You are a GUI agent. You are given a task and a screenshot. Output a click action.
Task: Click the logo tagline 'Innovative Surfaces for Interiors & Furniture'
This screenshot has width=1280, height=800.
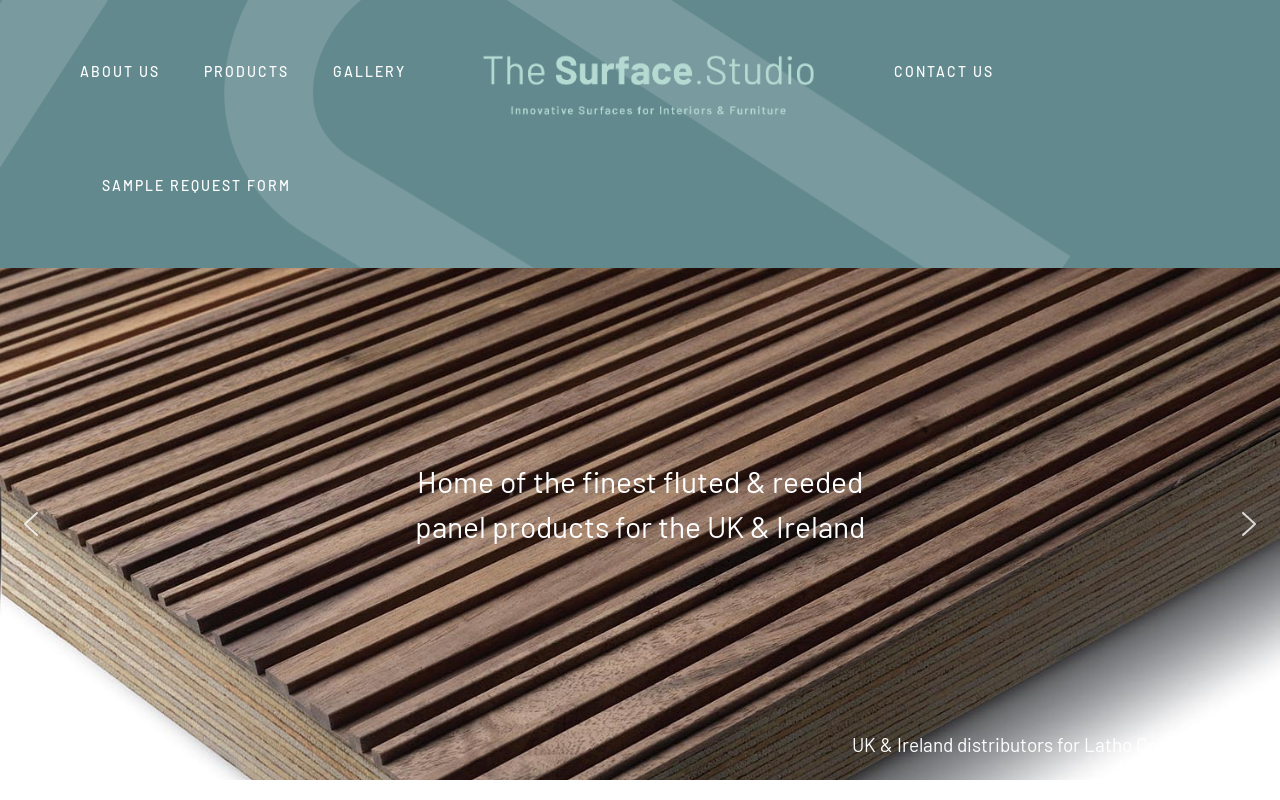[x=648, y=111]
